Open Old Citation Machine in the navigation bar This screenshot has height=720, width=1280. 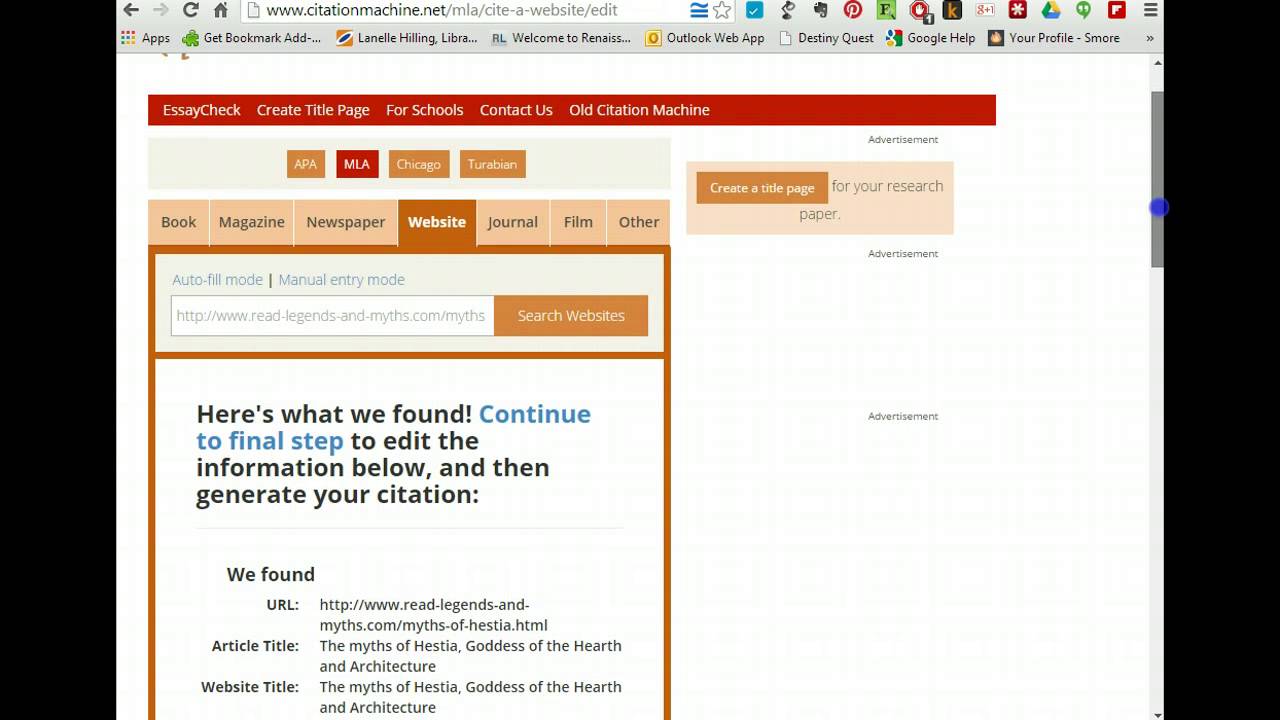640,110
